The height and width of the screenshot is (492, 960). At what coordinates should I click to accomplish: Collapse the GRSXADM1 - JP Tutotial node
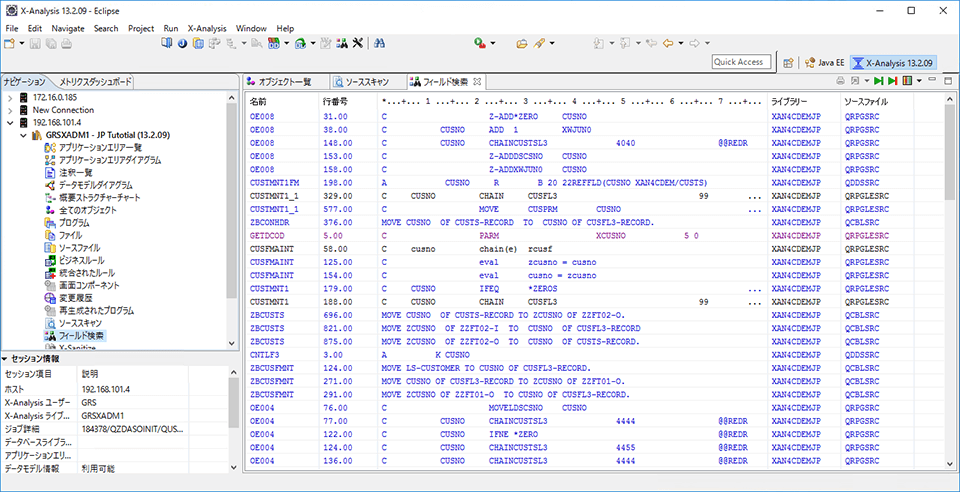pyautogui.click(x=23, y=135)
